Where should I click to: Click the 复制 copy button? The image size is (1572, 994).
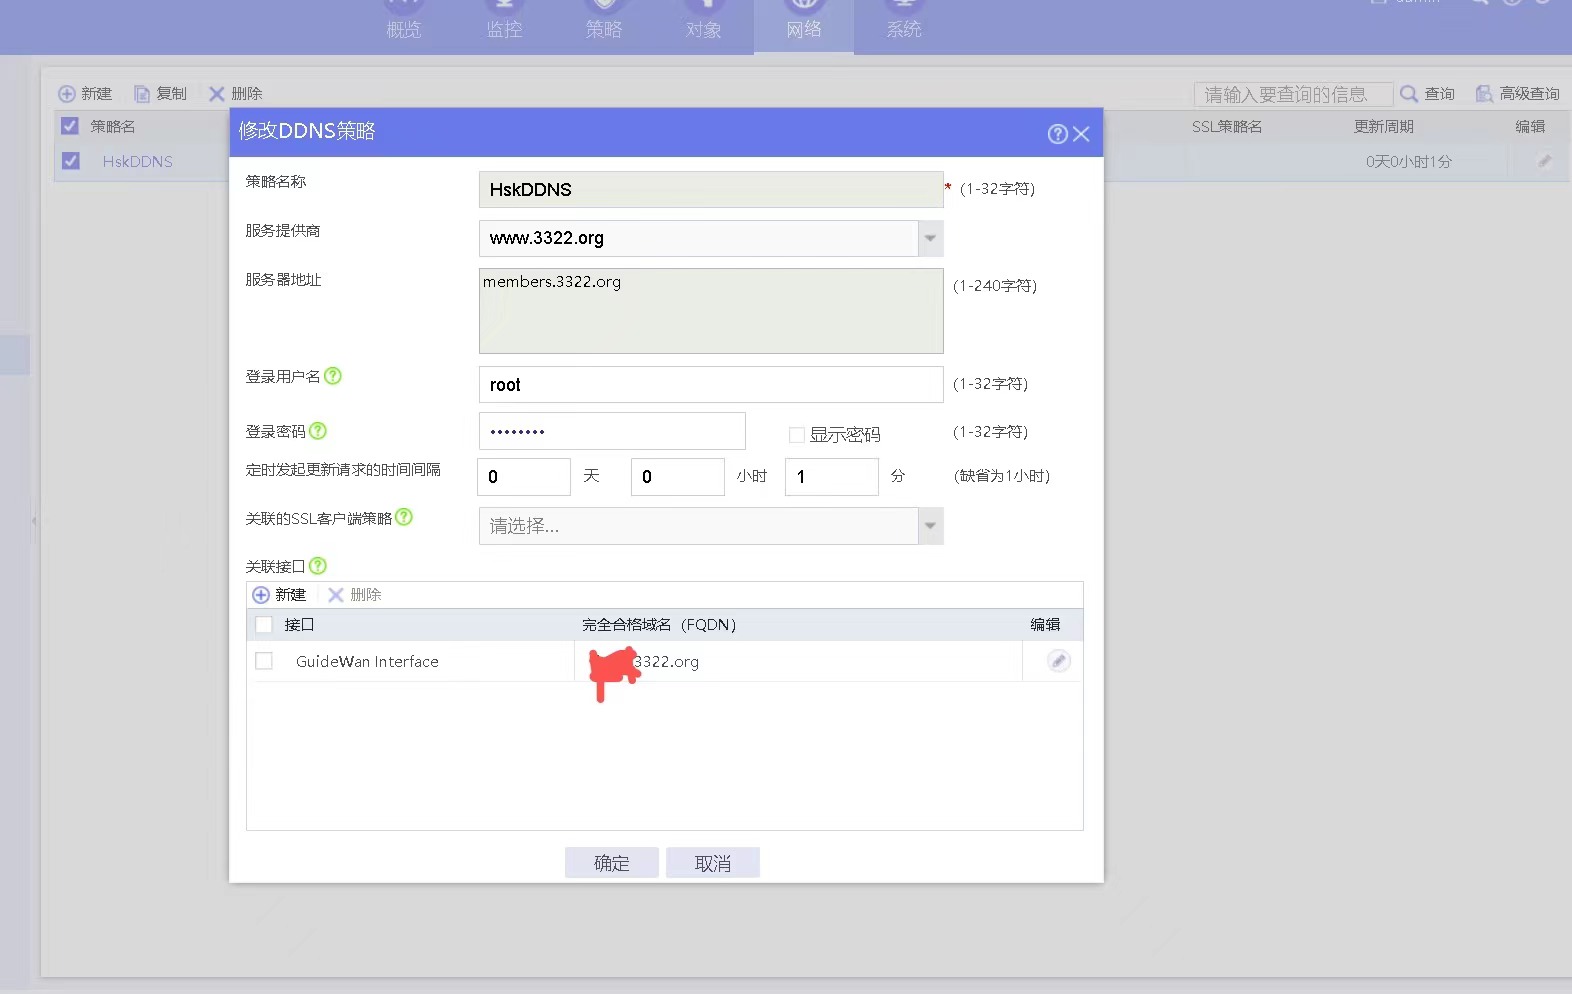161,94
